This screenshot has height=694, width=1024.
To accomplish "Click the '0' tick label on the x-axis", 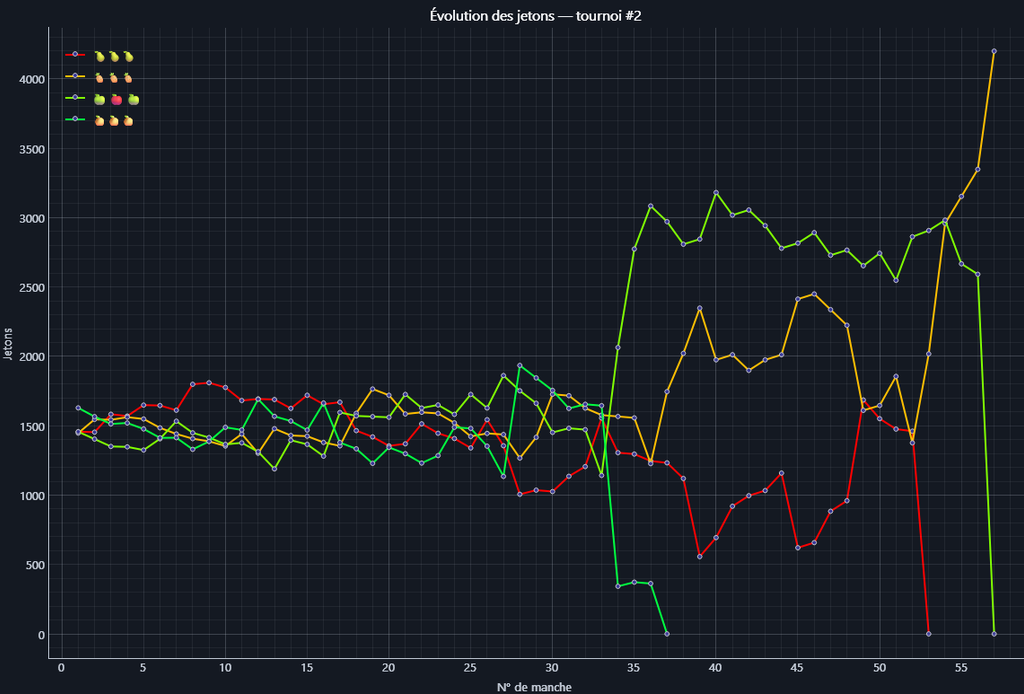I will [x=61, y=668].
